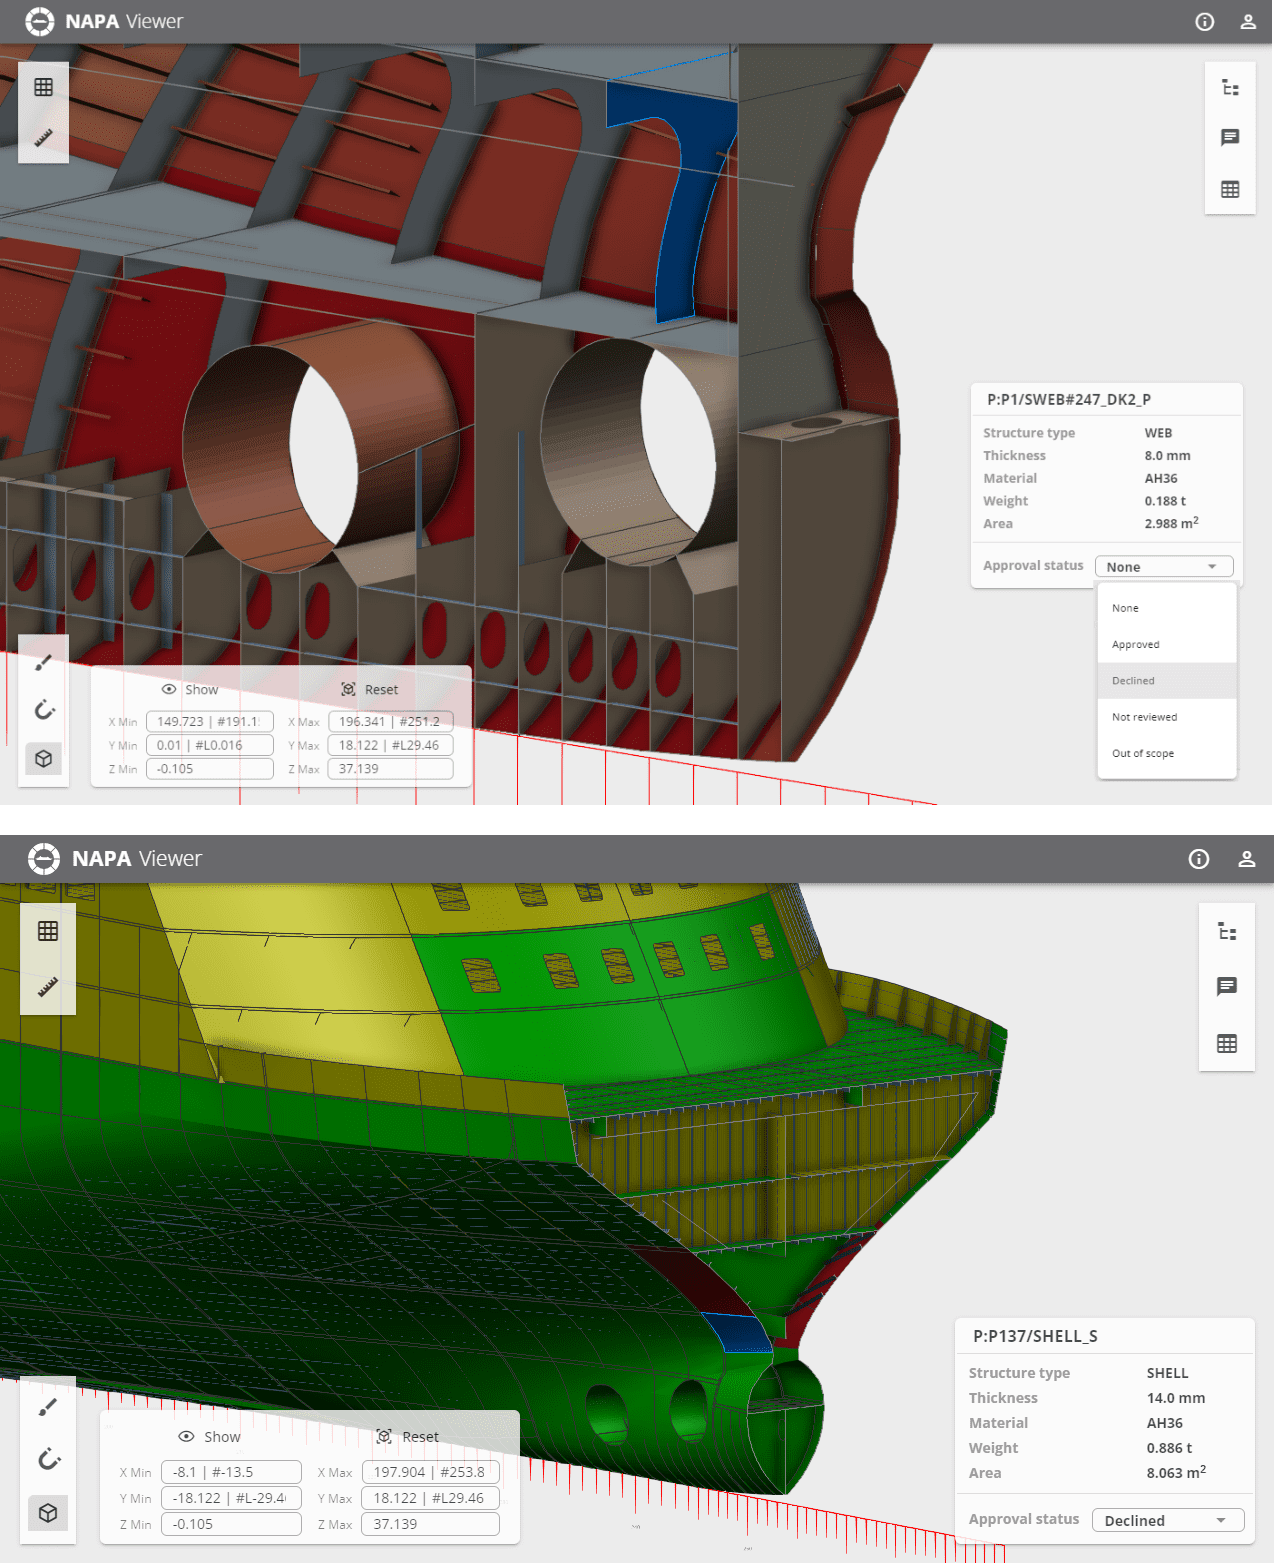Pick Out of scope from the status list
1274x1563 pixels.
pos(1143,754)
